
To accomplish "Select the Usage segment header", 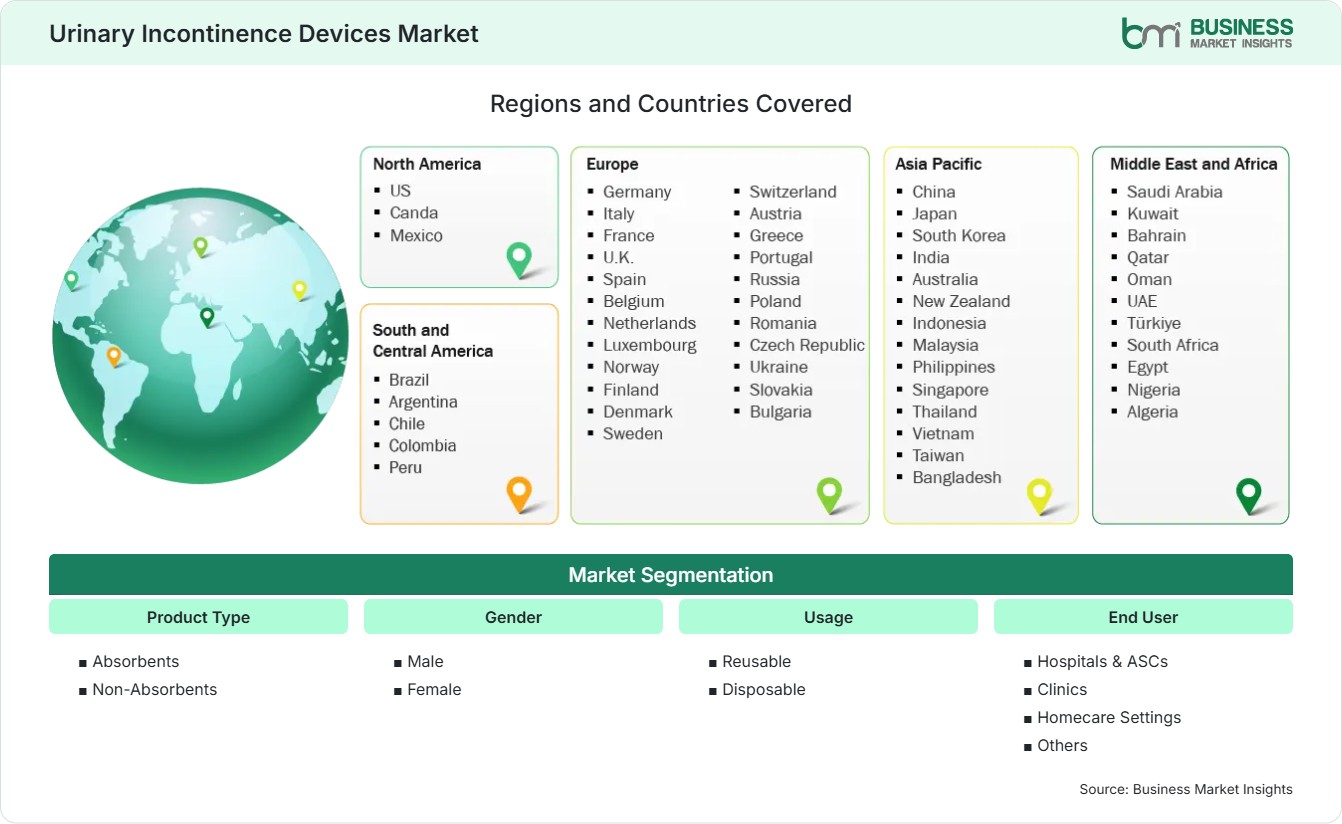I will 828,617.
